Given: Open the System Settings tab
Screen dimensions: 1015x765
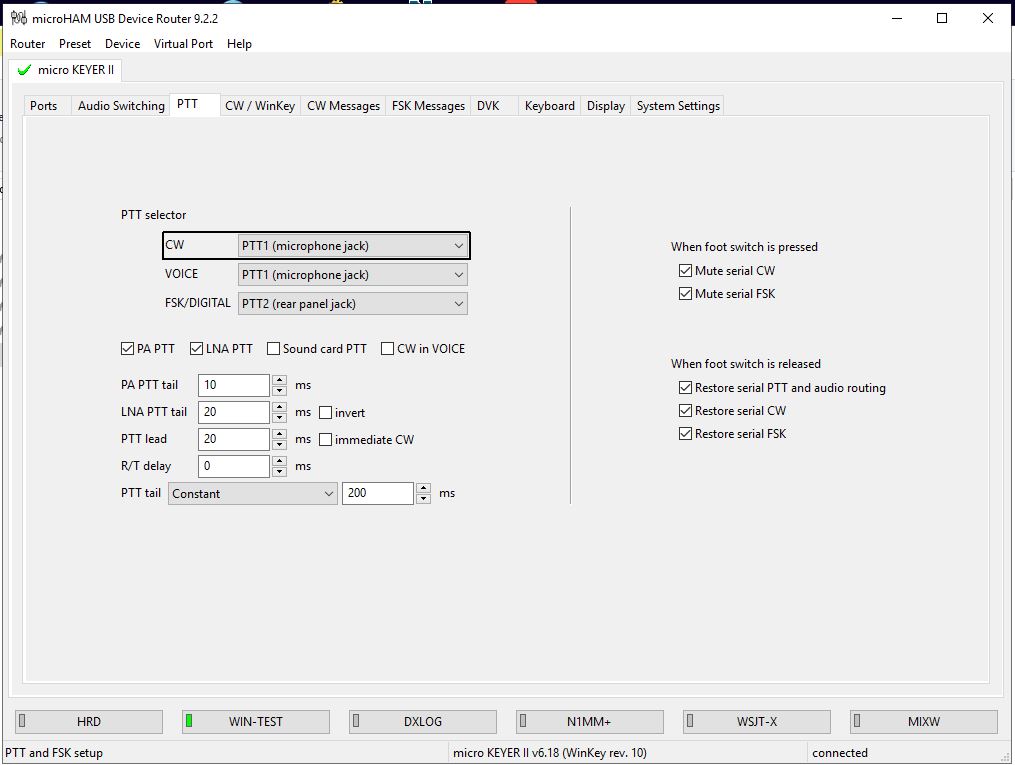Looking at the screenshot, I should pos(678,105).
